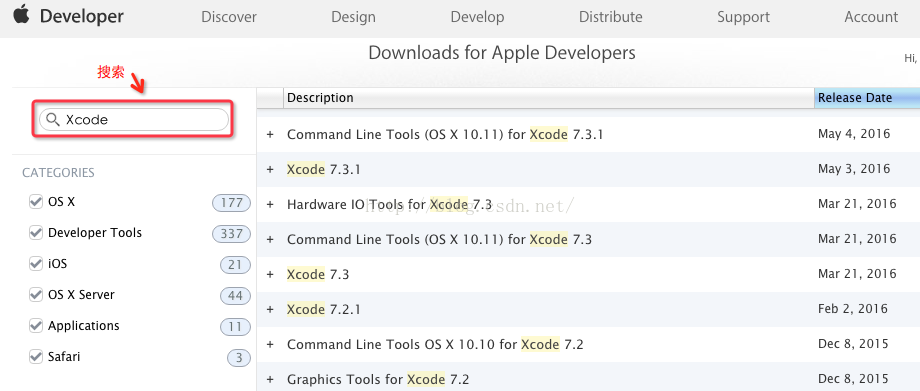Click the OS X Server count badge 44
The image size is (920, 391).
(x=235, y=296)
